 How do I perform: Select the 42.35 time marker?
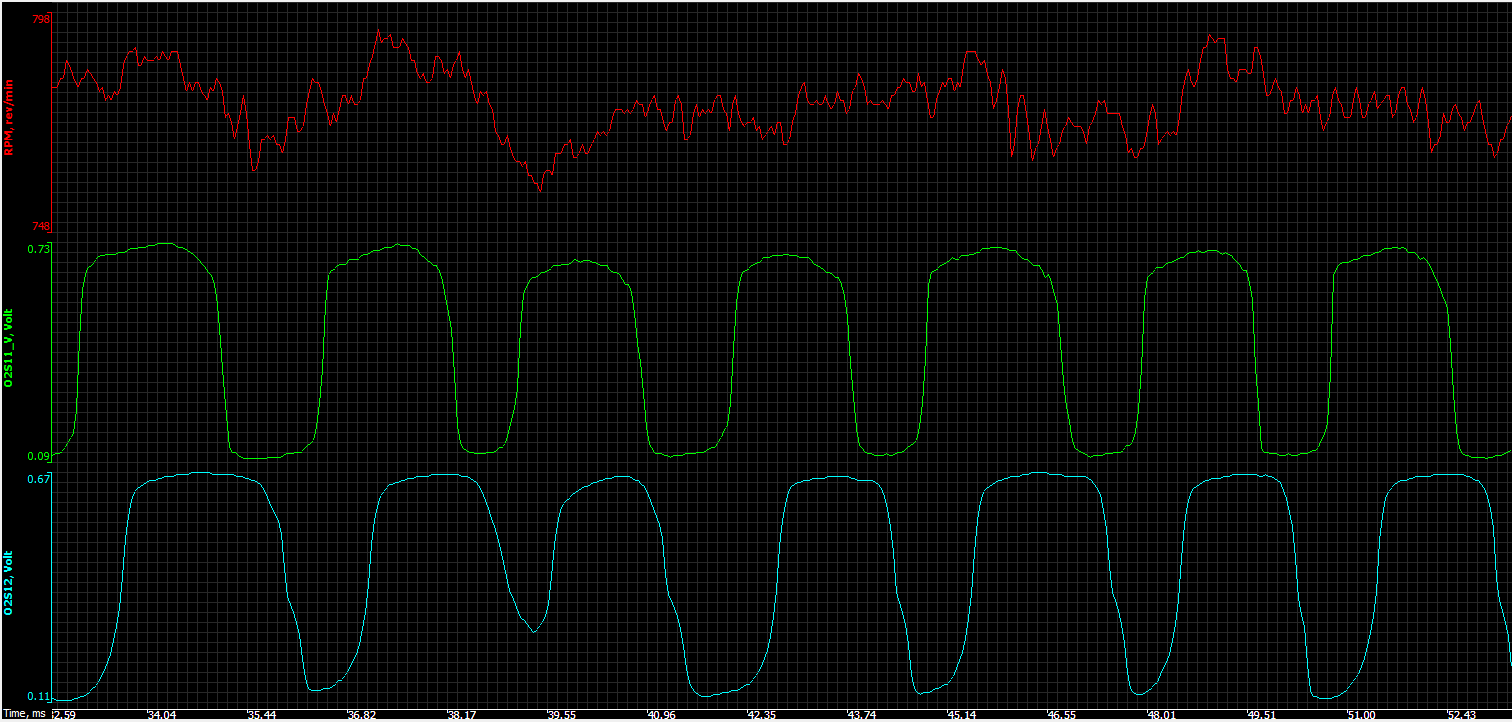click(x=761, y=715)
